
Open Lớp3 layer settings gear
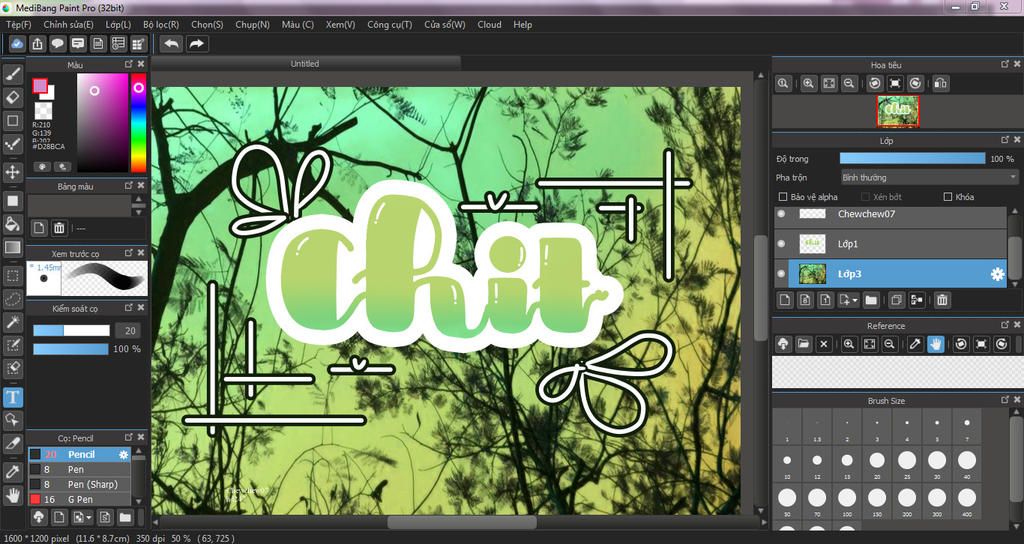point(997,274)
